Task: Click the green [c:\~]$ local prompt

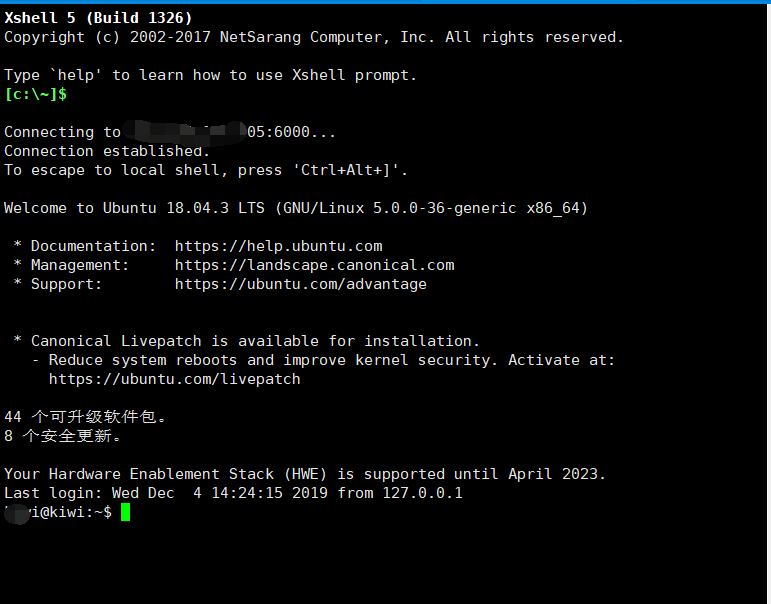Action: 36,94
